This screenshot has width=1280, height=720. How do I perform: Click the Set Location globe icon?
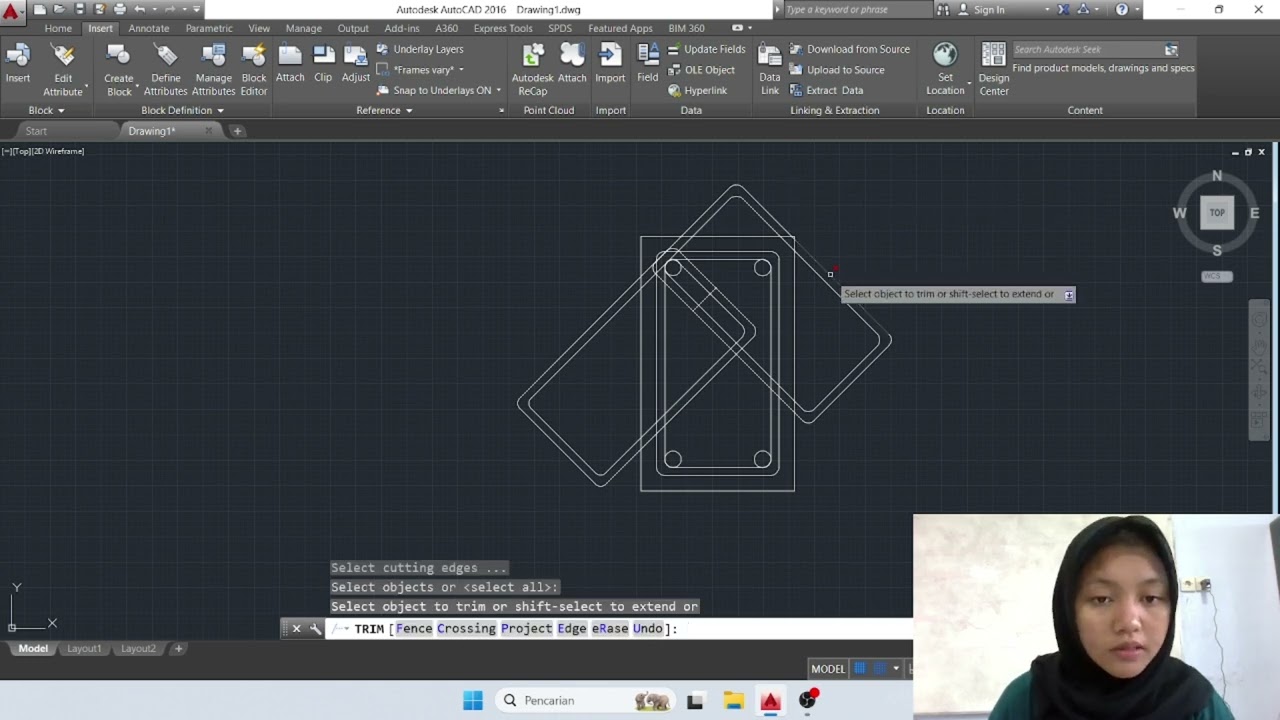tap(945, 55)
